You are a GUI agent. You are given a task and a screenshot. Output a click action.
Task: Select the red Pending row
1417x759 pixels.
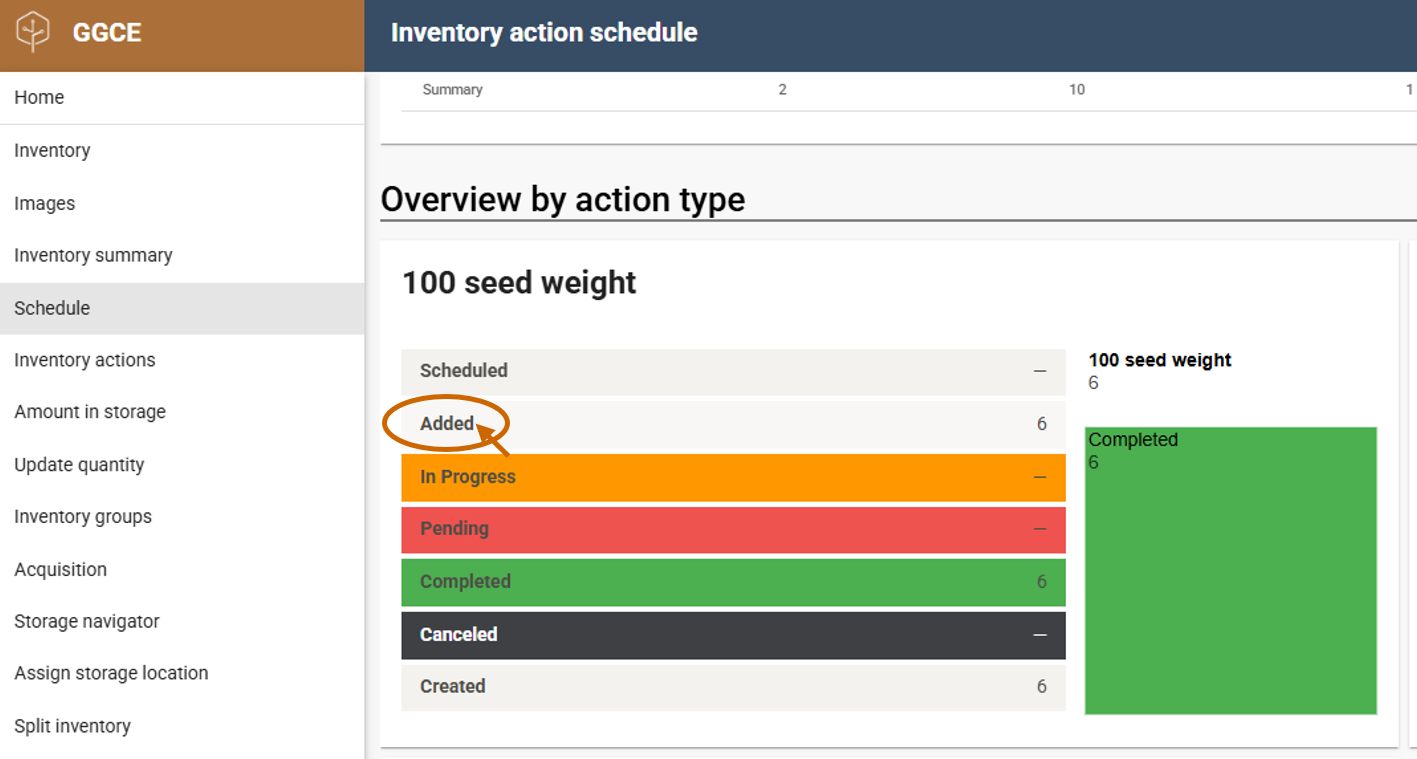point(732,529)
